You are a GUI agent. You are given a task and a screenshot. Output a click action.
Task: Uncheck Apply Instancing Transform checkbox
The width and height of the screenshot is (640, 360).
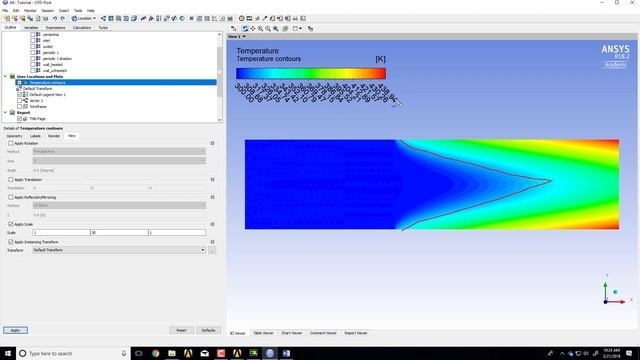(x=11, y=242)
